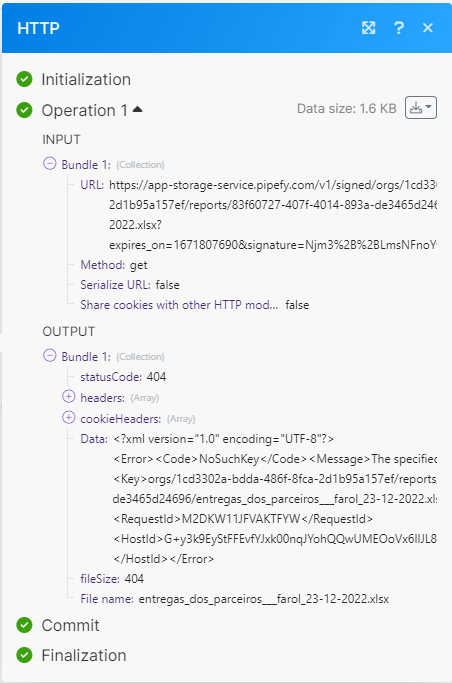452x683 pixels.
Task: Select the Finalization step label
Action: pos(84,656)
